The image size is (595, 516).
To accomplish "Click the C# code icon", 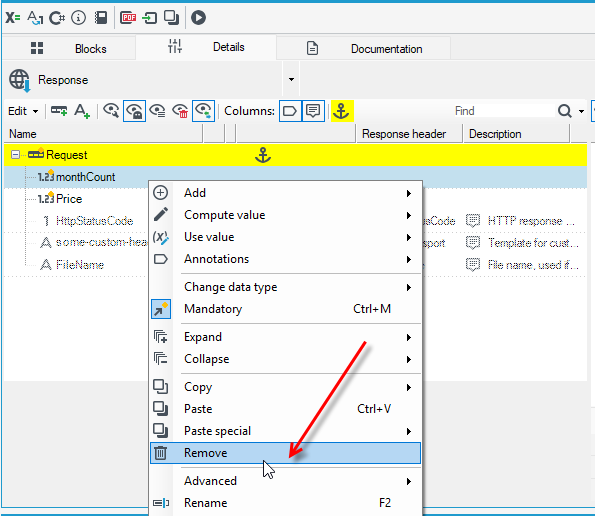I will [57, 18].
